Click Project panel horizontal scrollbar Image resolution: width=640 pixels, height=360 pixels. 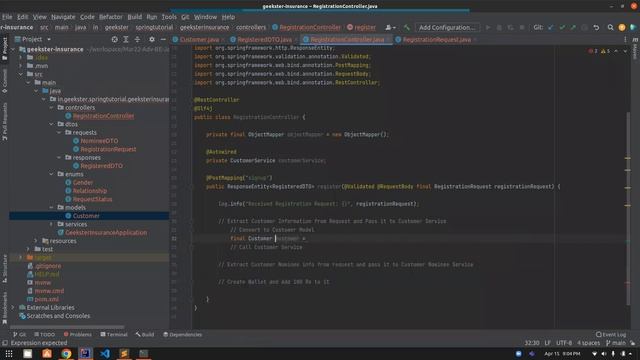tap(67, 327)
